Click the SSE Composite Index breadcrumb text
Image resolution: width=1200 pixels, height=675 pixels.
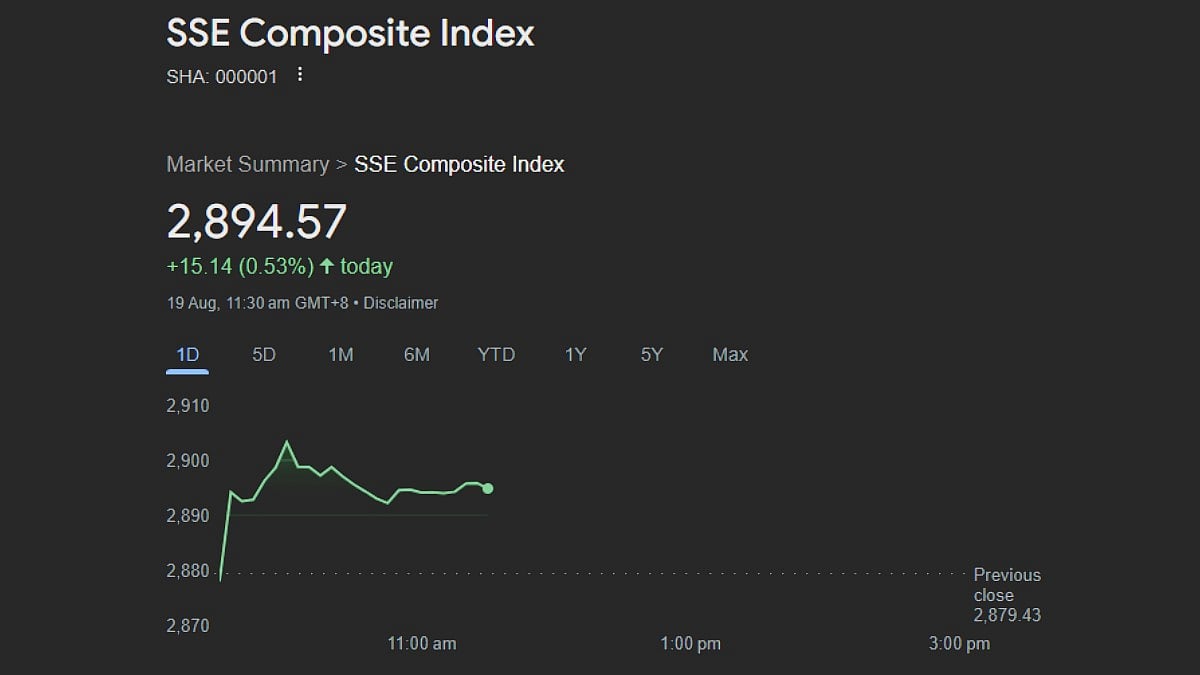(459, 164)
